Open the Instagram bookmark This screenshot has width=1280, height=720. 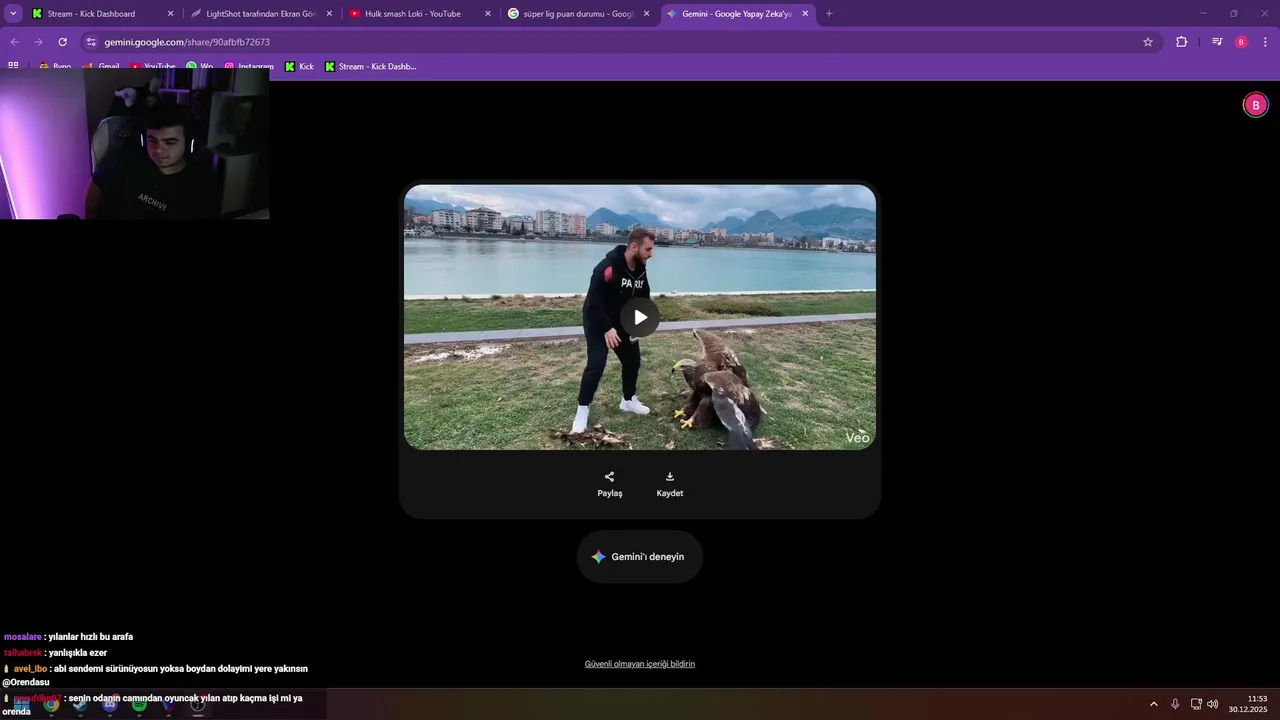248,67
